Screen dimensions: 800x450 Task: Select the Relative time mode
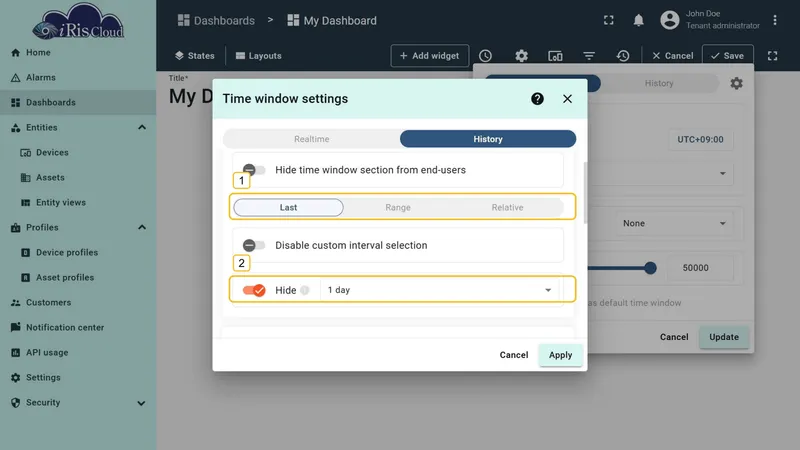tap(507, 208)
